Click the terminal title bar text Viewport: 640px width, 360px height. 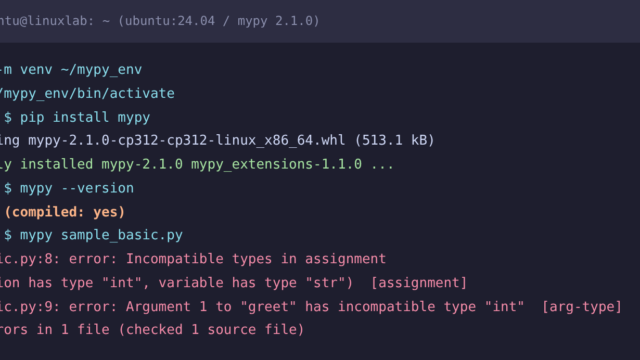point(159,21)
